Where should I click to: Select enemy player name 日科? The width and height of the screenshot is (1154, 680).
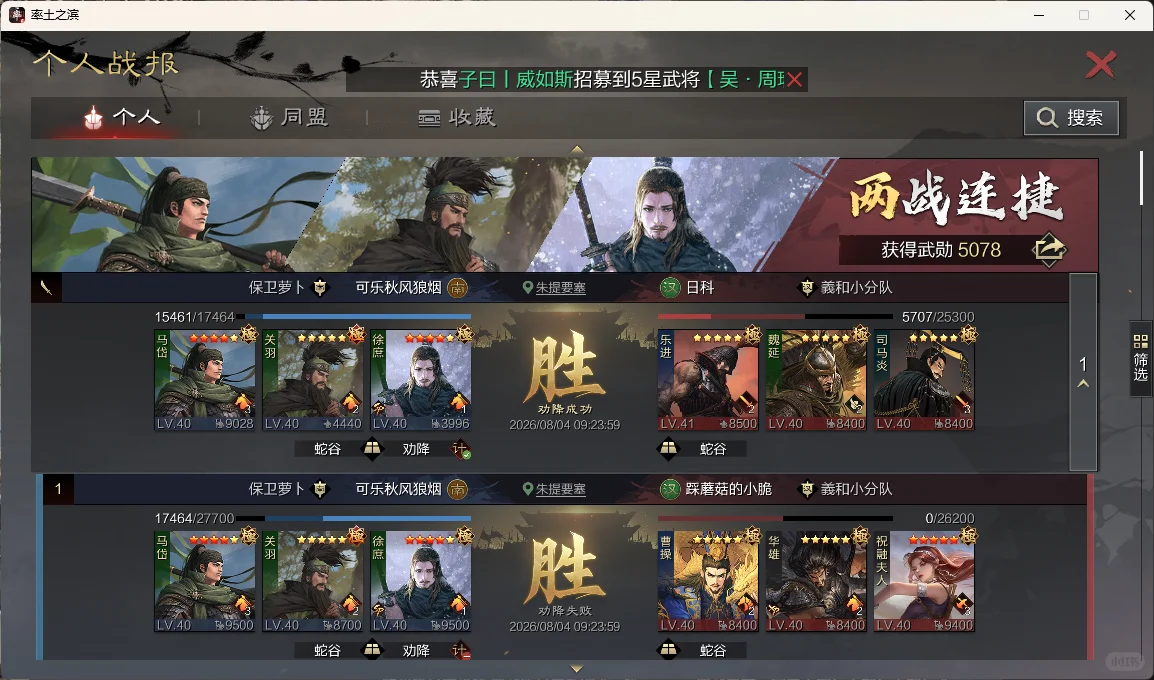coord(700,288)
